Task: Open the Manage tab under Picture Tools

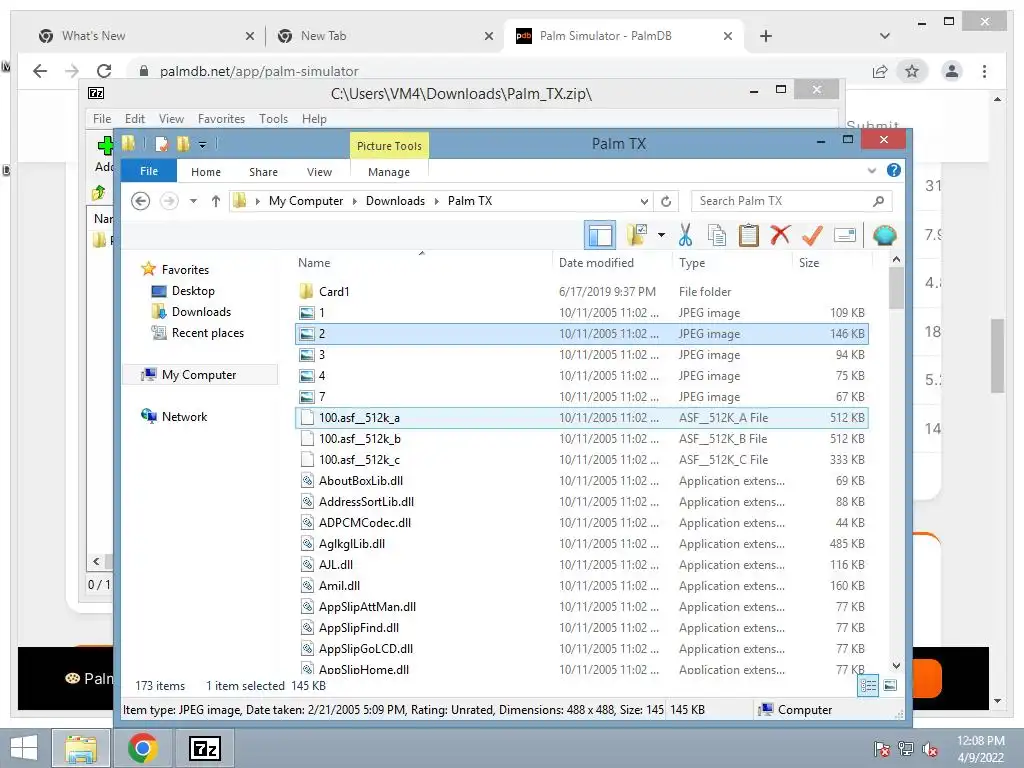Action: click(389, 172)
